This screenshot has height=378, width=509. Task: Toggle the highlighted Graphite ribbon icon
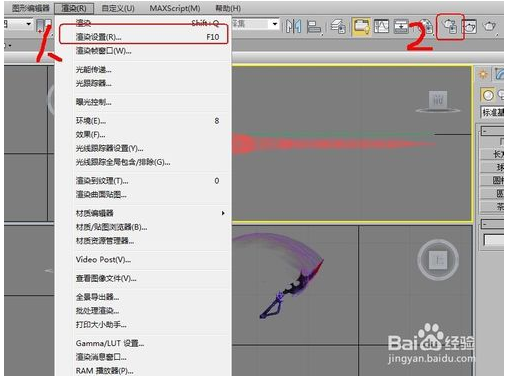coord(362,26)
